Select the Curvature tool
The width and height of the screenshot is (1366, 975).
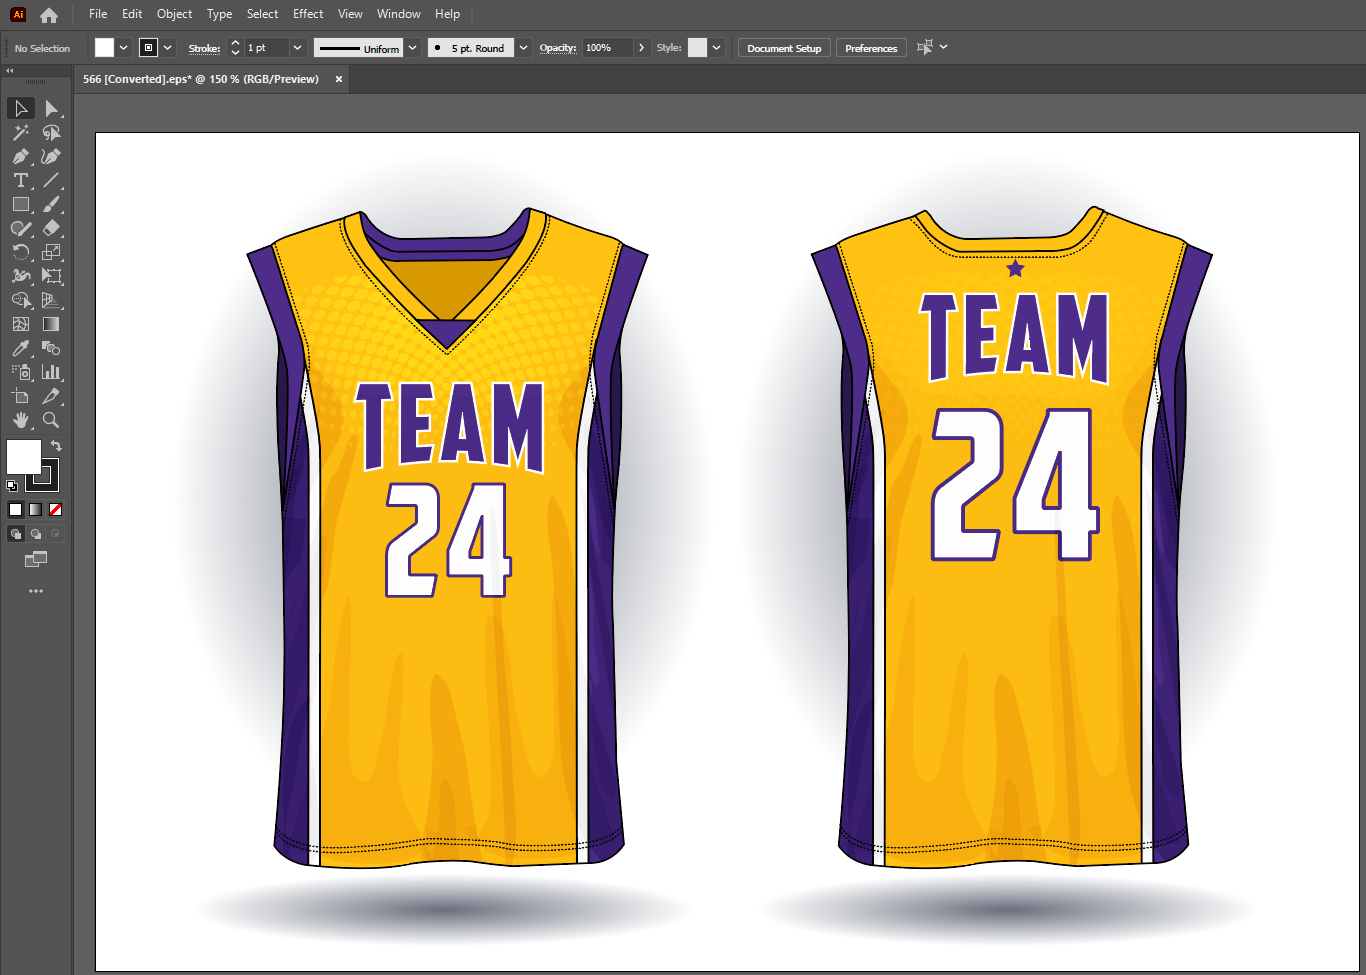click(x=52, y=156)
